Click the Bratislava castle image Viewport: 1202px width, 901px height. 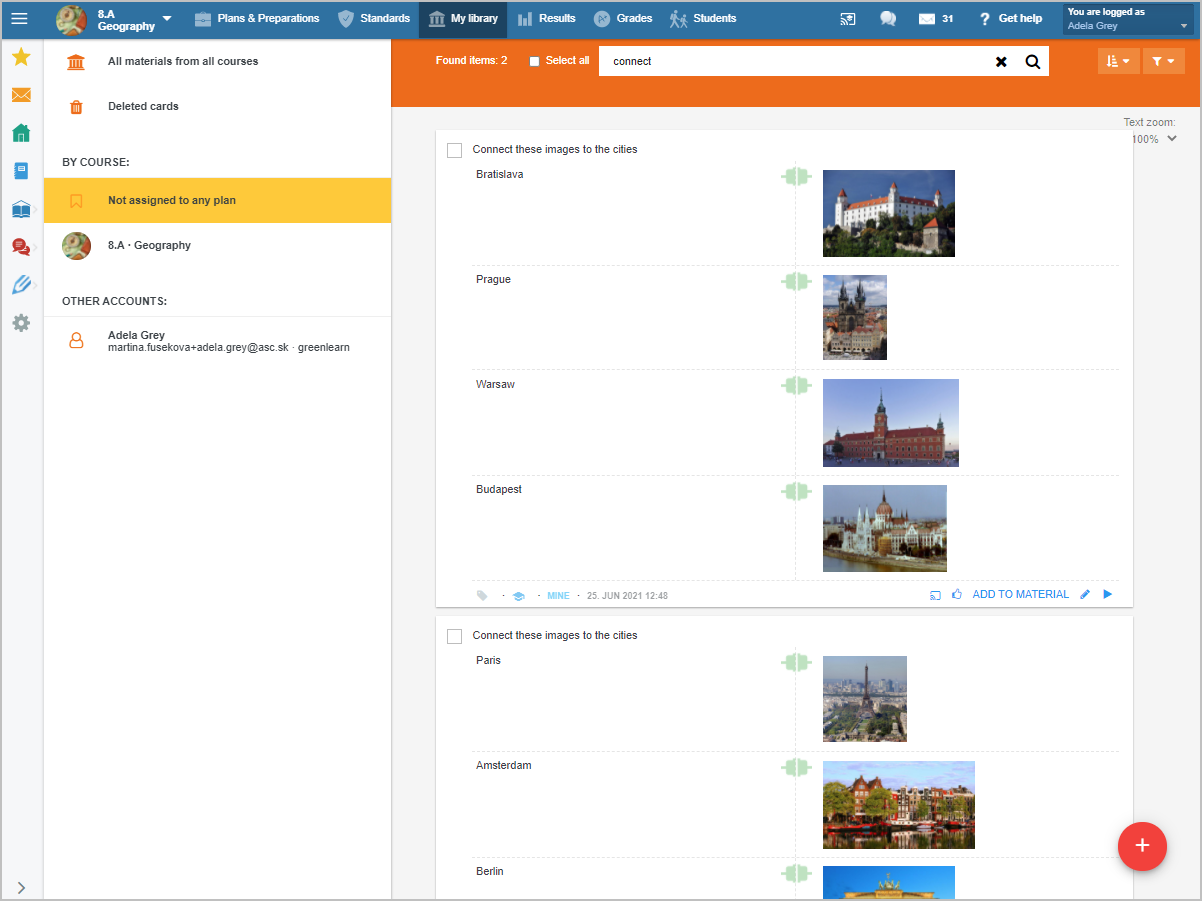(x=889, y=213)
